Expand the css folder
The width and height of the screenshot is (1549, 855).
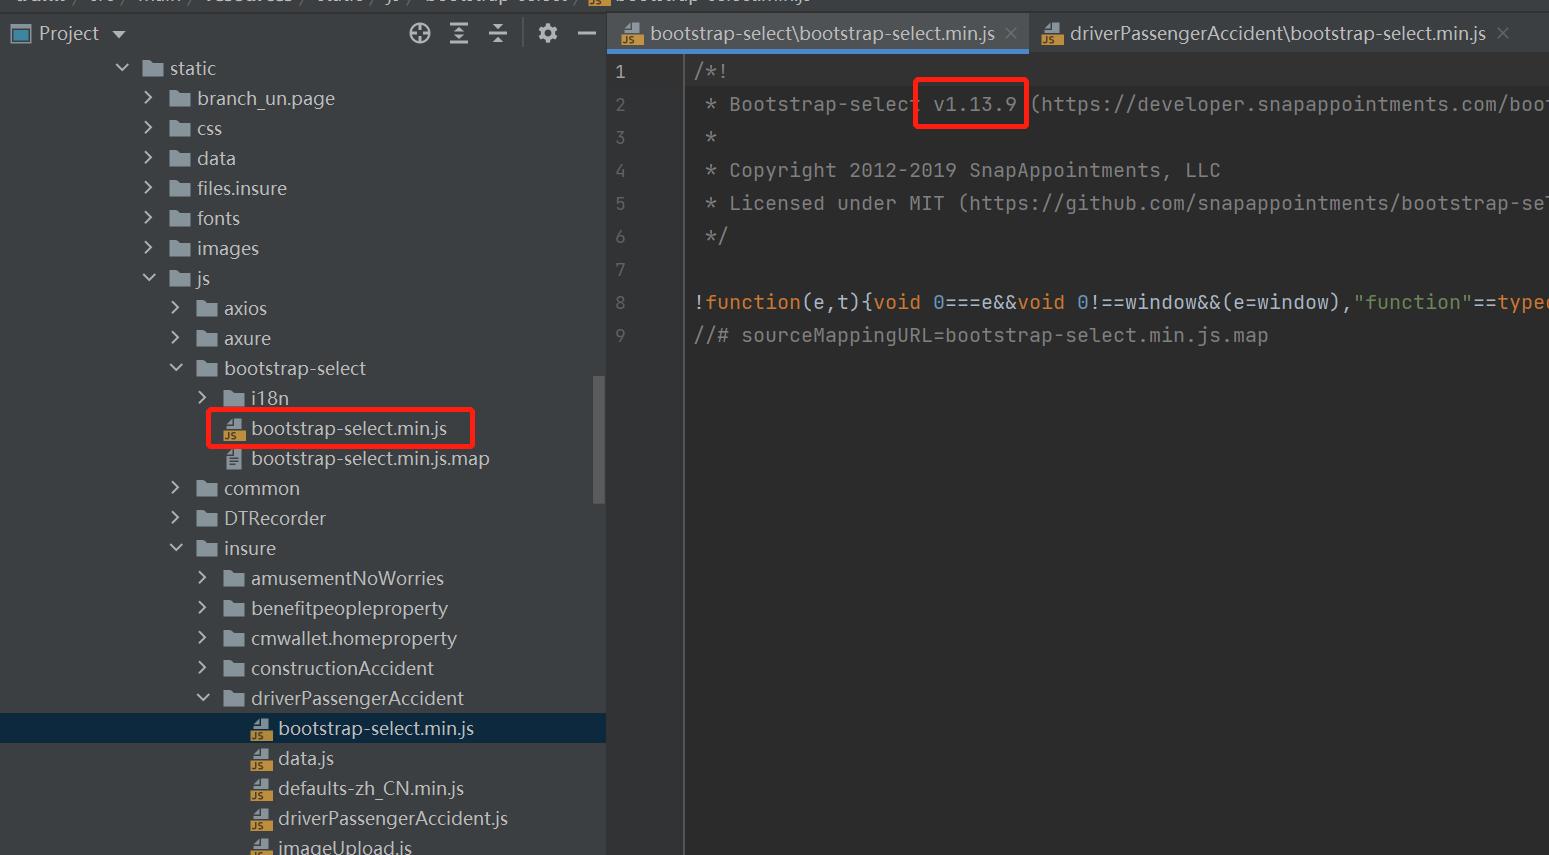coord(149,128)
